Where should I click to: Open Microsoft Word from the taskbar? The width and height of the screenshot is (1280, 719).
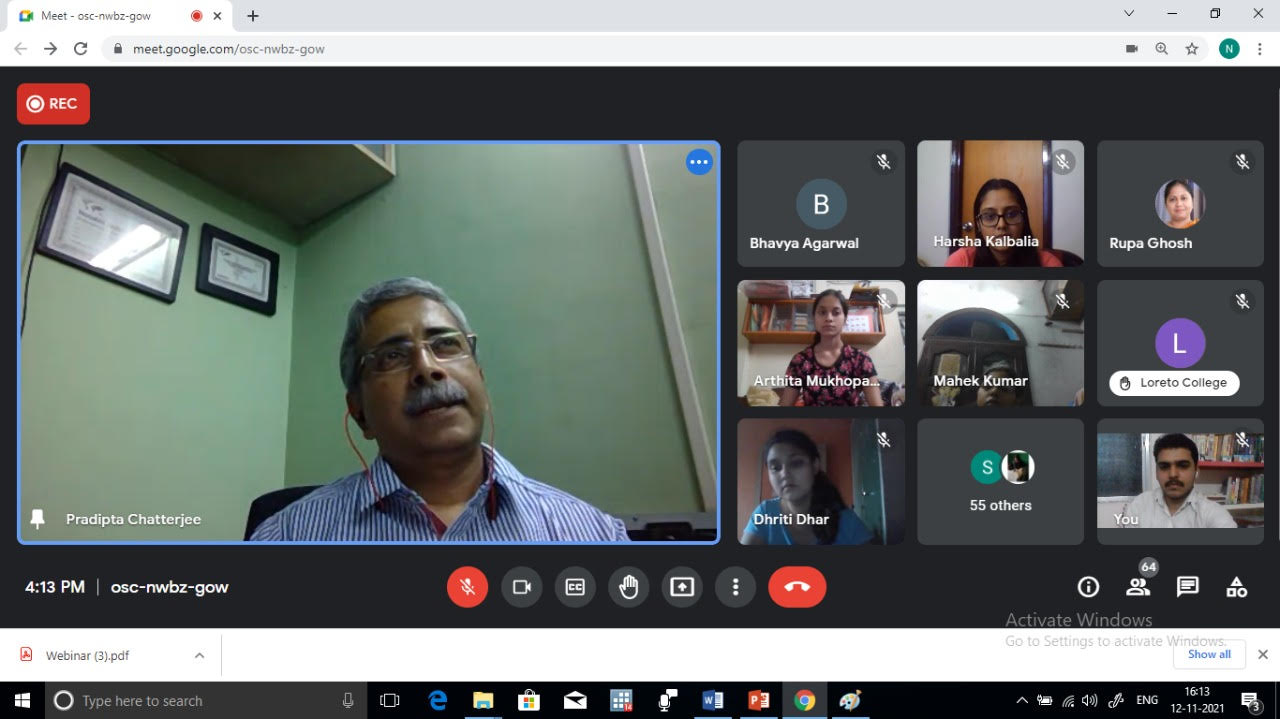[713, 700]
